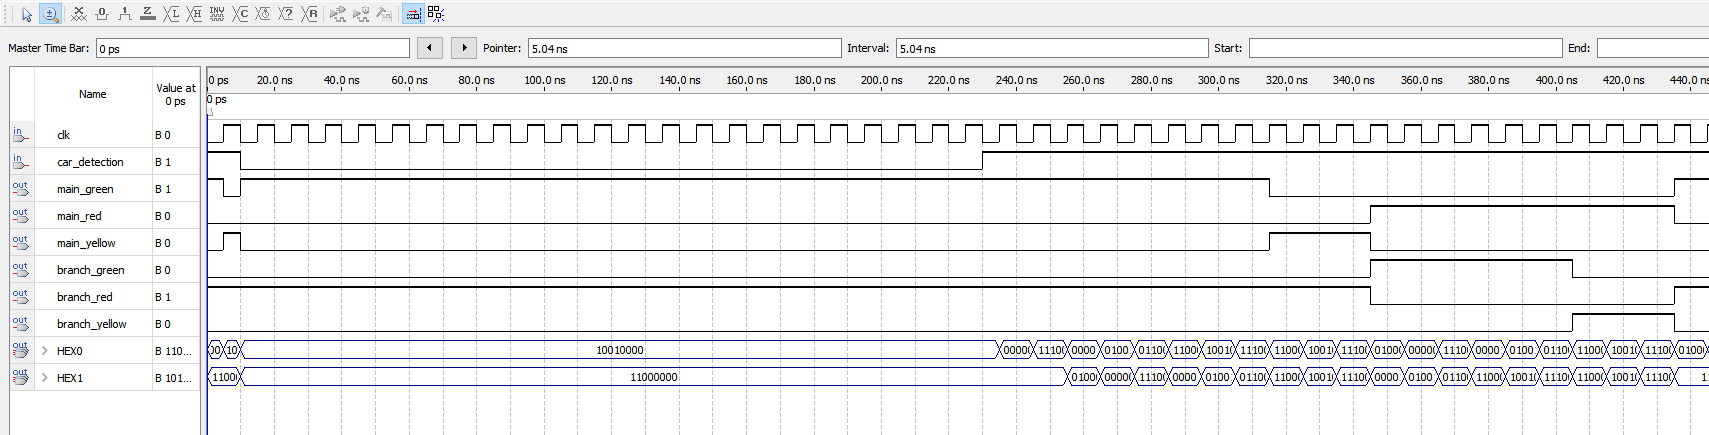Select the clk signal row
This screenshot has height=435, width=1709.
pyautogui.click(x=105, y=135)
